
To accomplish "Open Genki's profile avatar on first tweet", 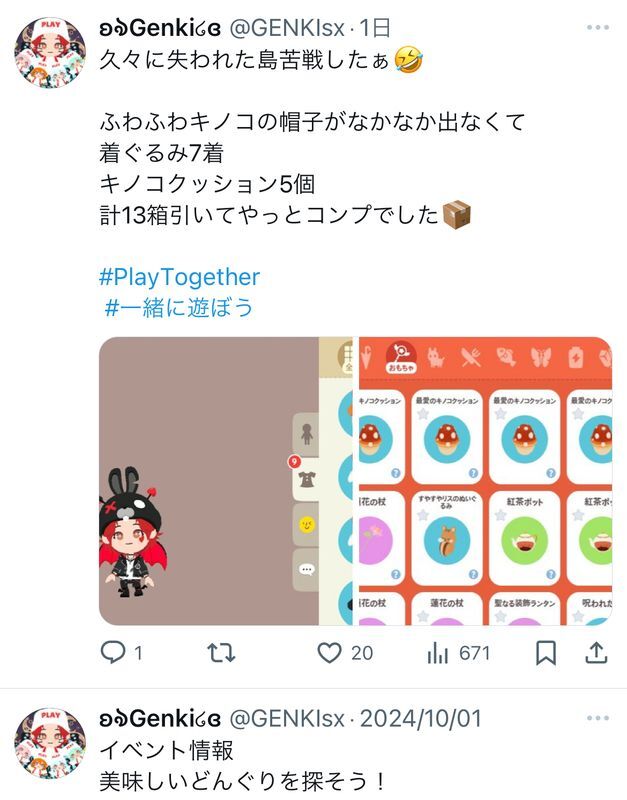I will pos(50,53).
